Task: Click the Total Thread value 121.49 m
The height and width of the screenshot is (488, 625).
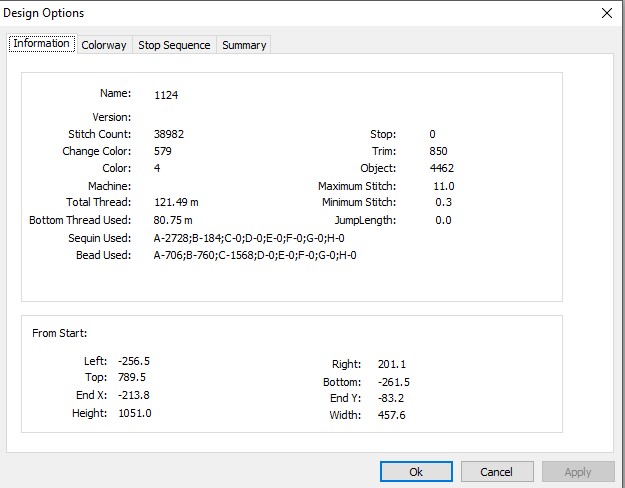Action: (x=176, y=202)
